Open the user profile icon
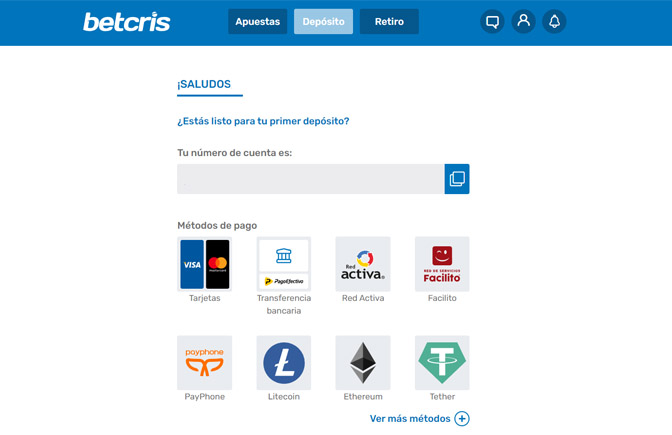The image size is (672, 435). click(x=523, y=21)
